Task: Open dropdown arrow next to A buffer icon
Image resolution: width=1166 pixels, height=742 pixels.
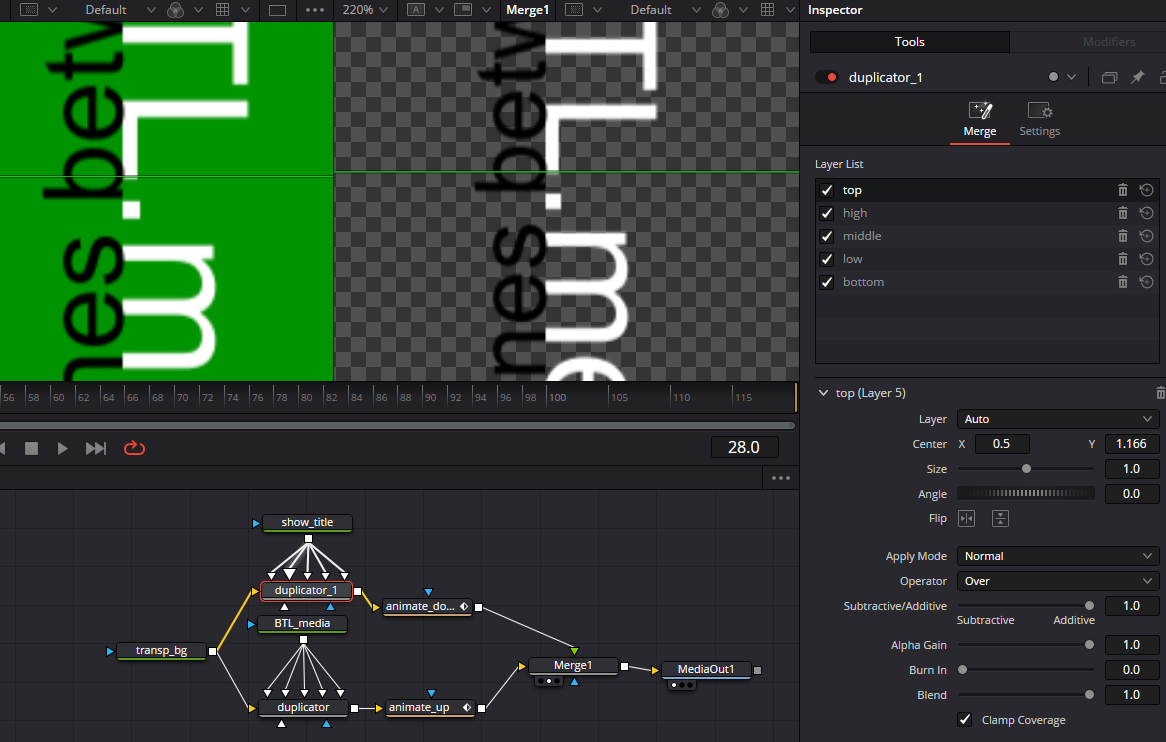Action: [x=439, y=10]
